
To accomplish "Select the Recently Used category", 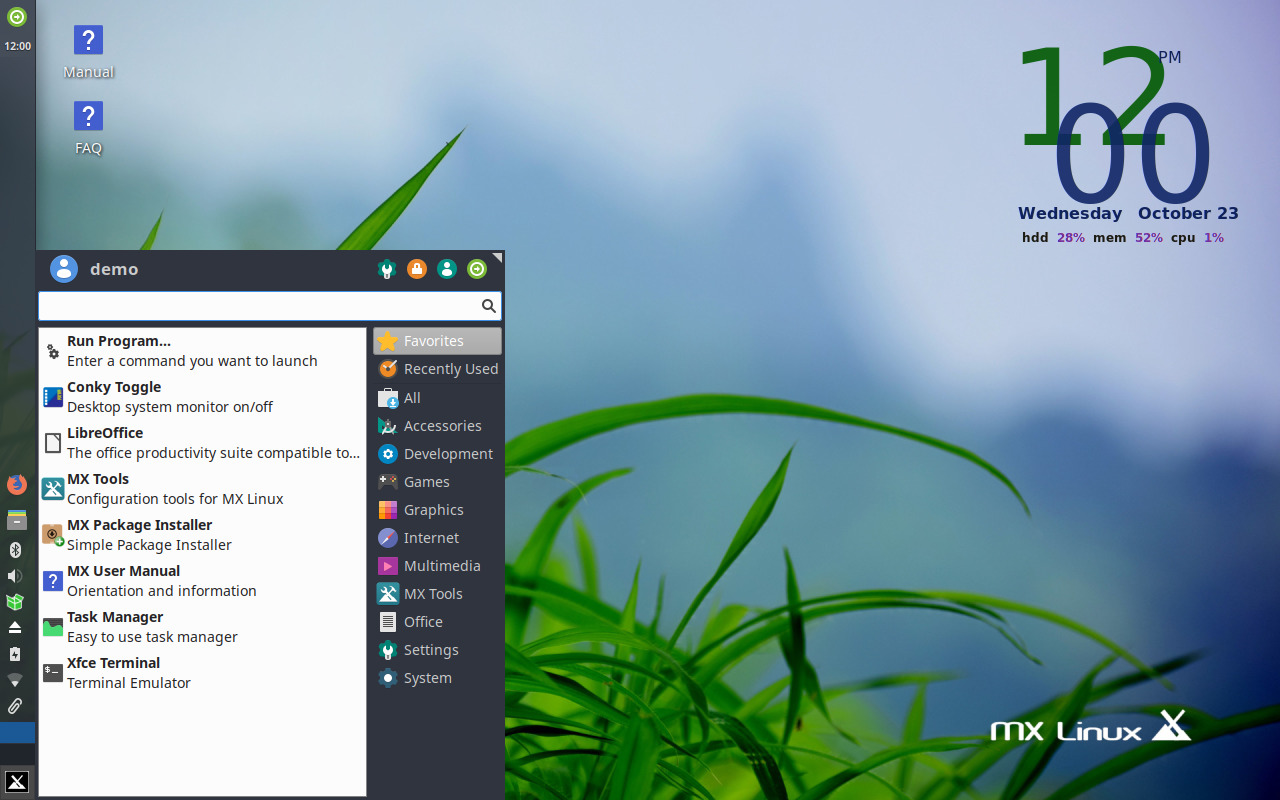I will pos(437,369).
